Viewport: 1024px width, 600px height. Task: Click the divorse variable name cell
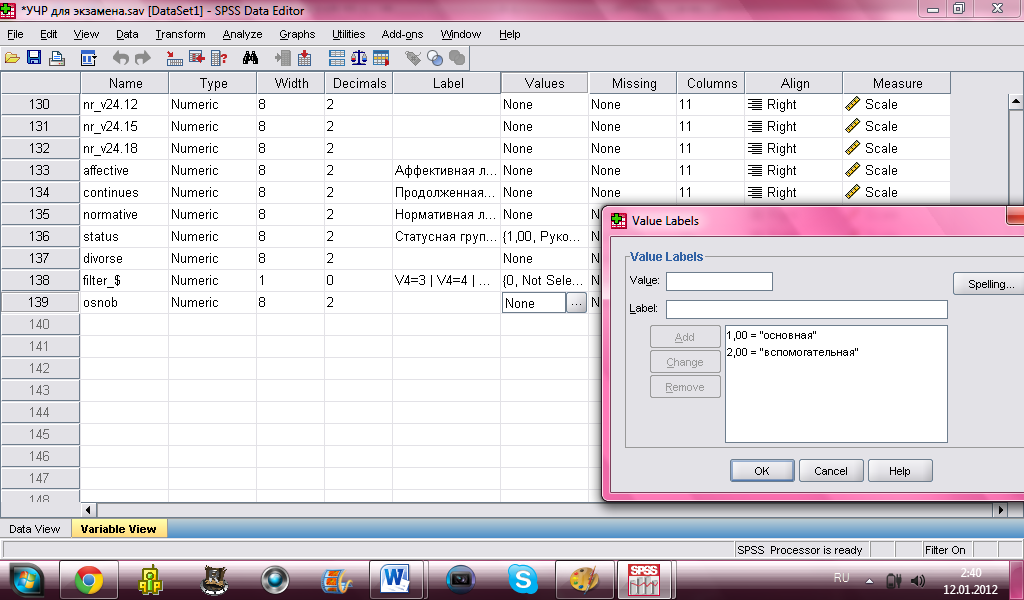[125, 259]
